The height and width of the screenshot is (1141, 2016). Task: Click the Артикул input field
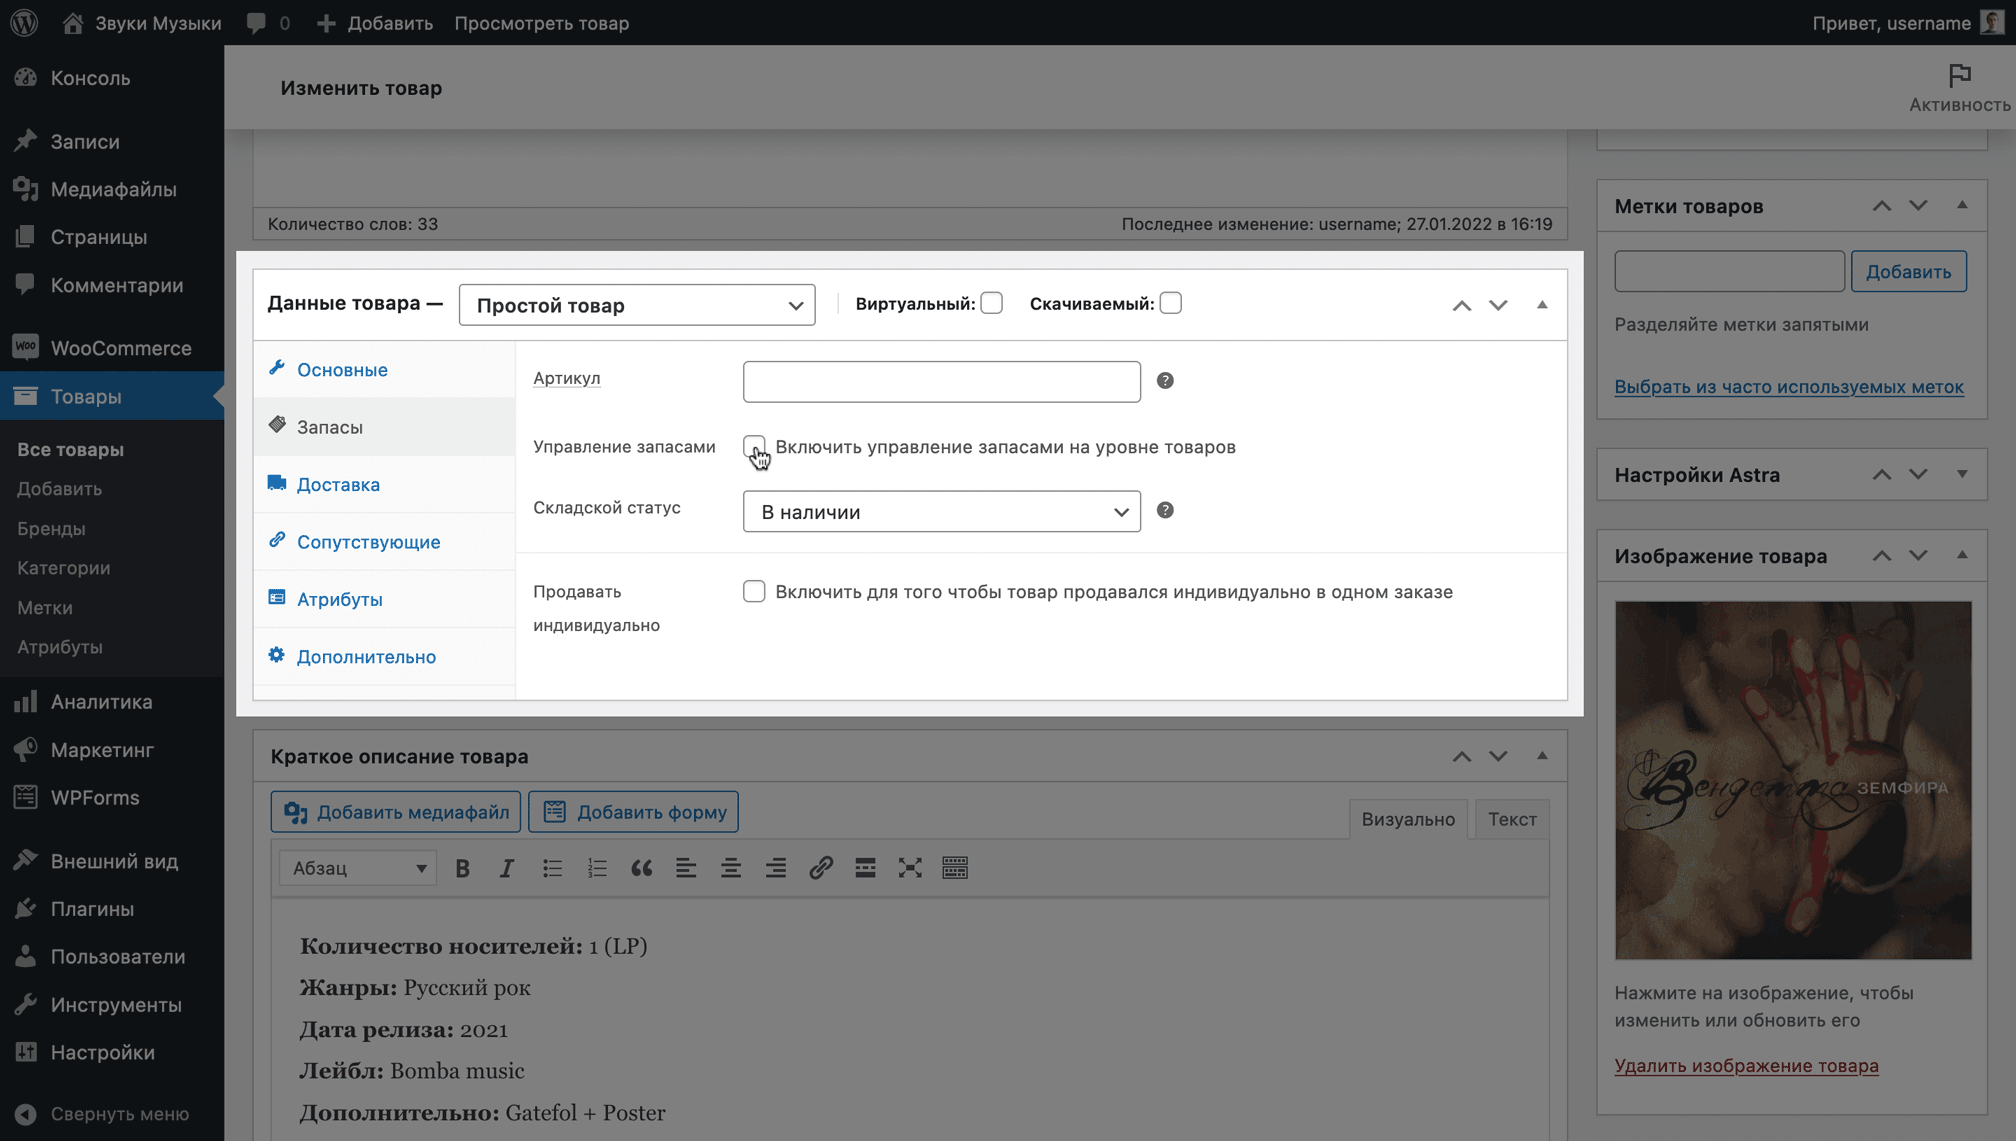click(941, 382)
